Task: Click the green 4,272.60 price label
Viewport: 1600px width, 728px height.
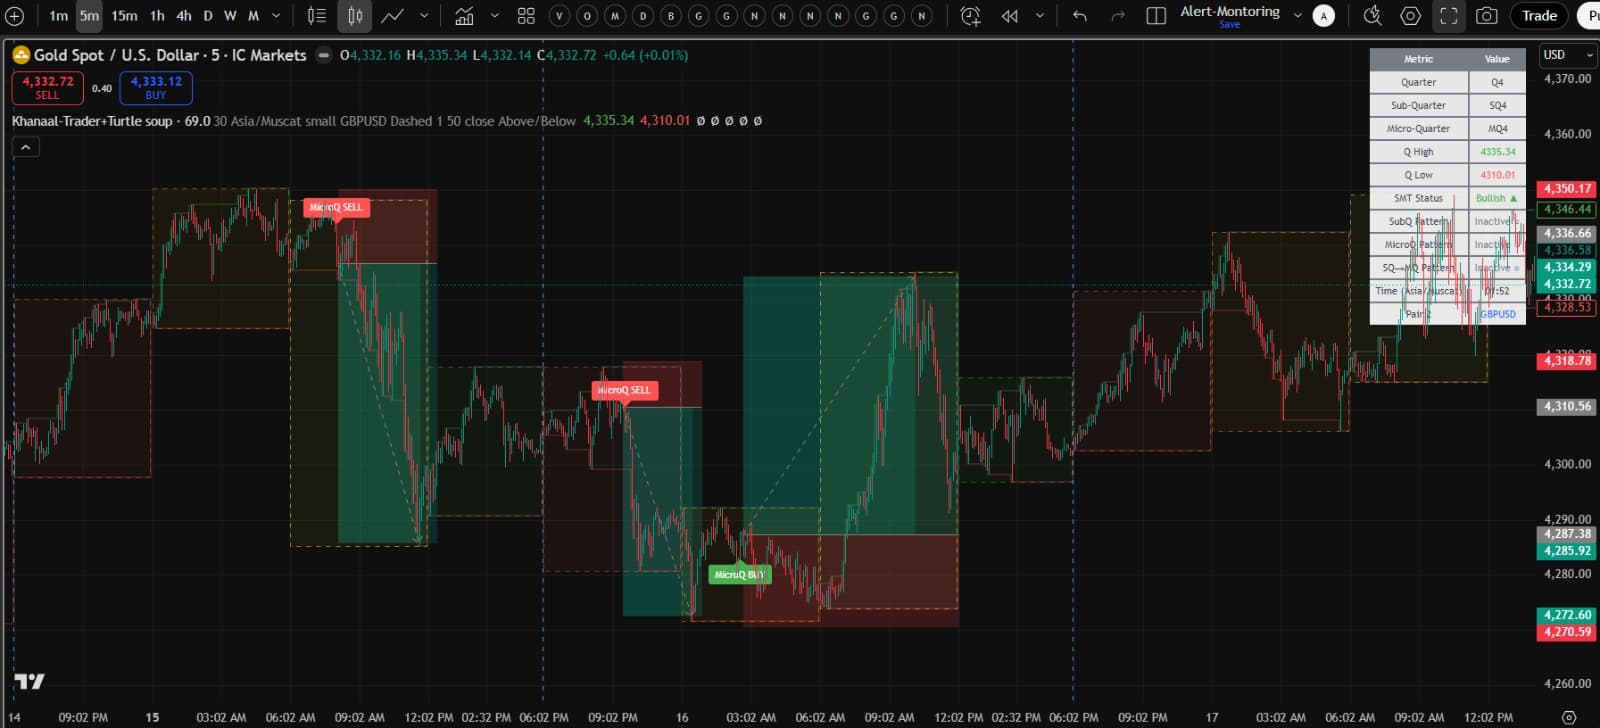Action: coord(1566,615)
